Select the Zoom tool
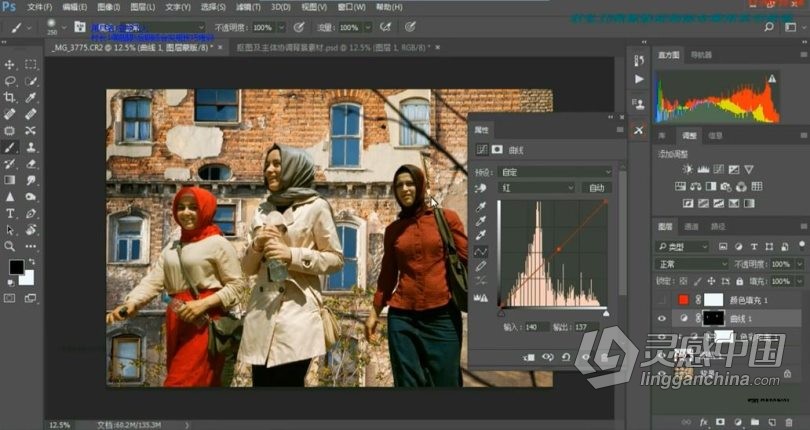 (x=9, y=246)
